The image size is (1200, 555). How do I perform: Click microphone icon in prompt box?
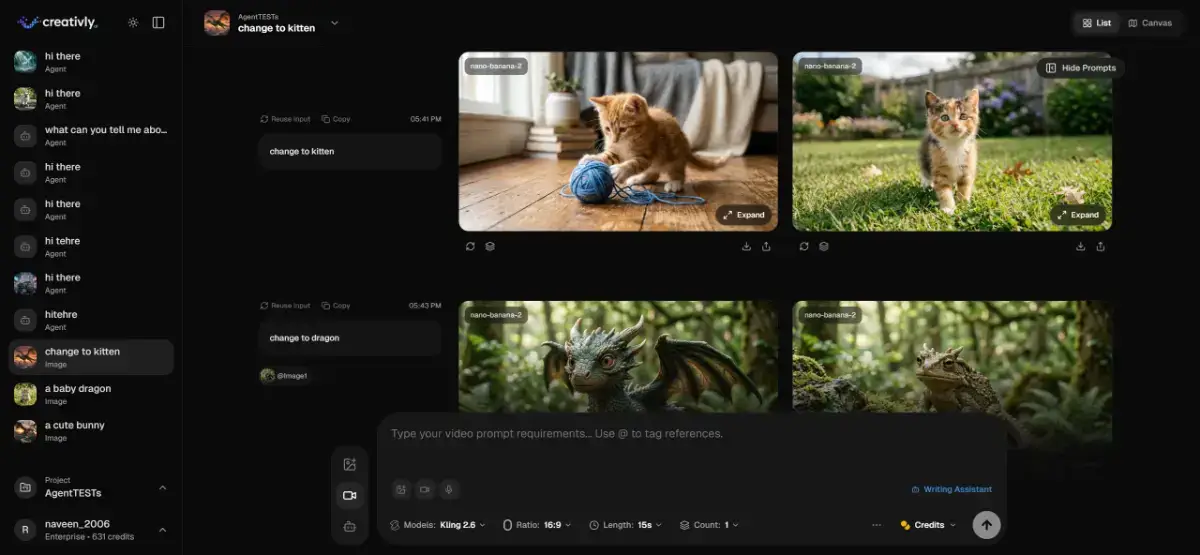449,489
